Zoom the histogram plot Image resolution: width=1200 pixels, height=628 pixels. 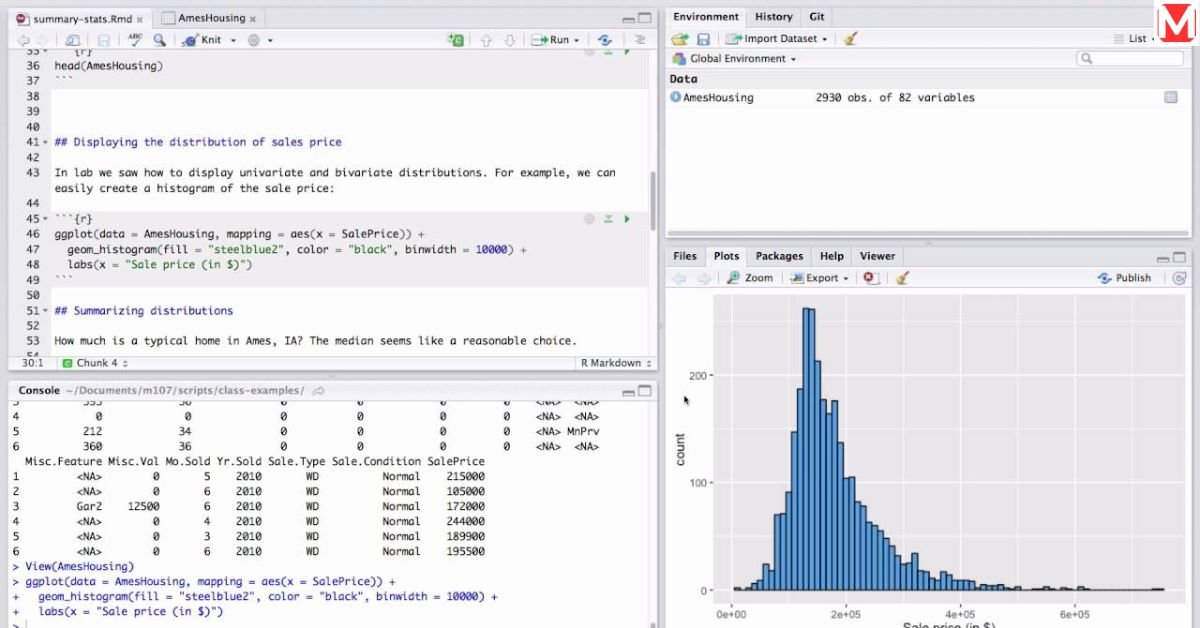[750, 278]
